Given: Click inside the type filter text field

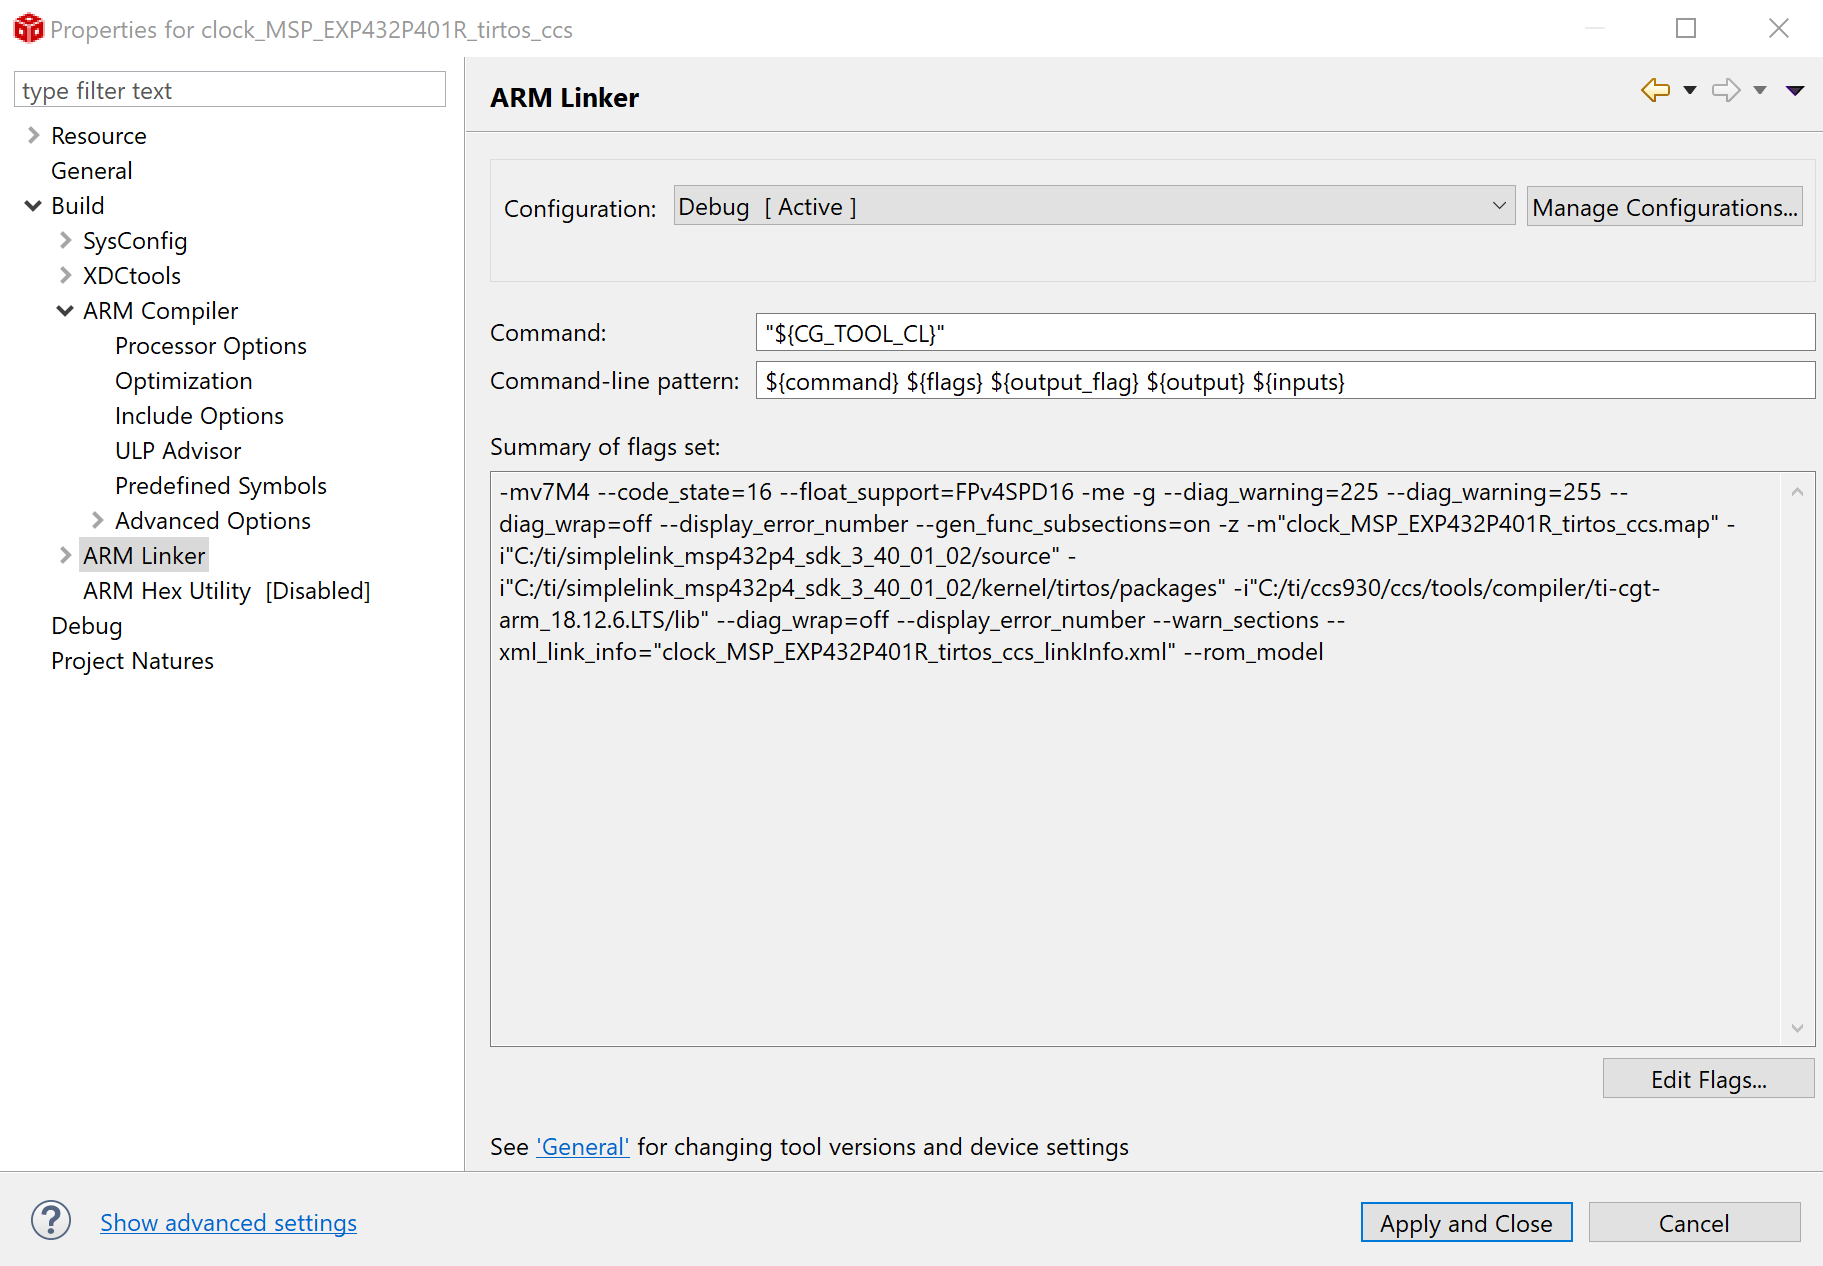Looking at the screenshot, I should pyautogui.click(x=228, y=89).
